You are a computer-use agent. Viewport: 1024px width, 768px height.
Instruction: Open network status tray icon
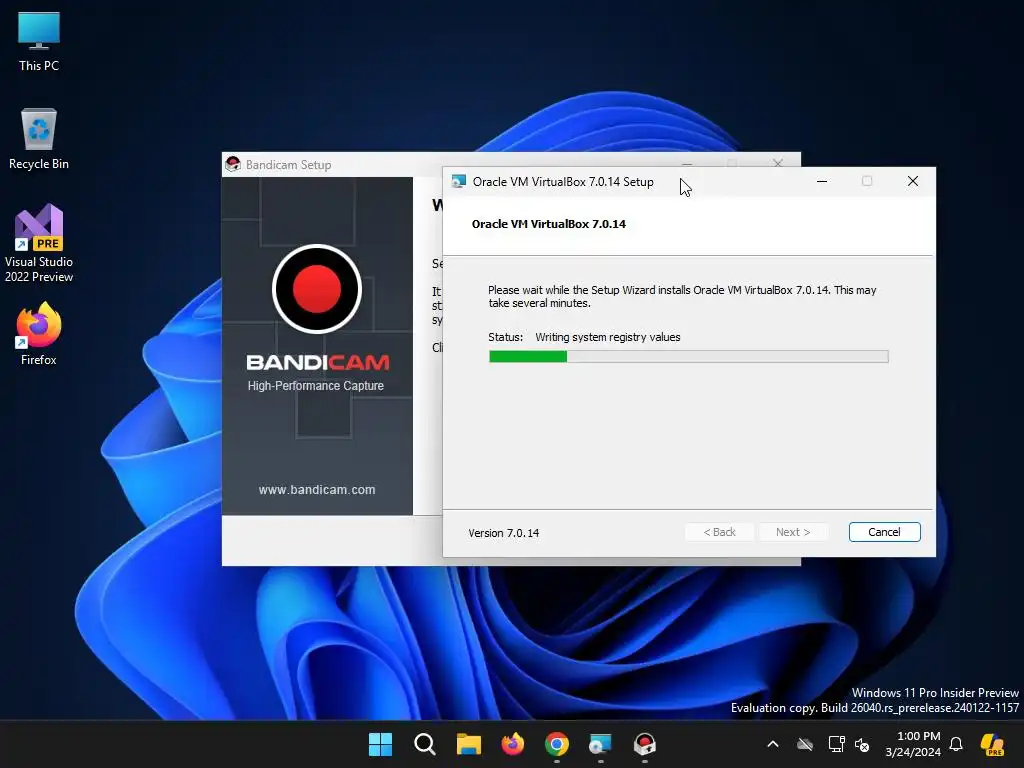click(836, 744)
